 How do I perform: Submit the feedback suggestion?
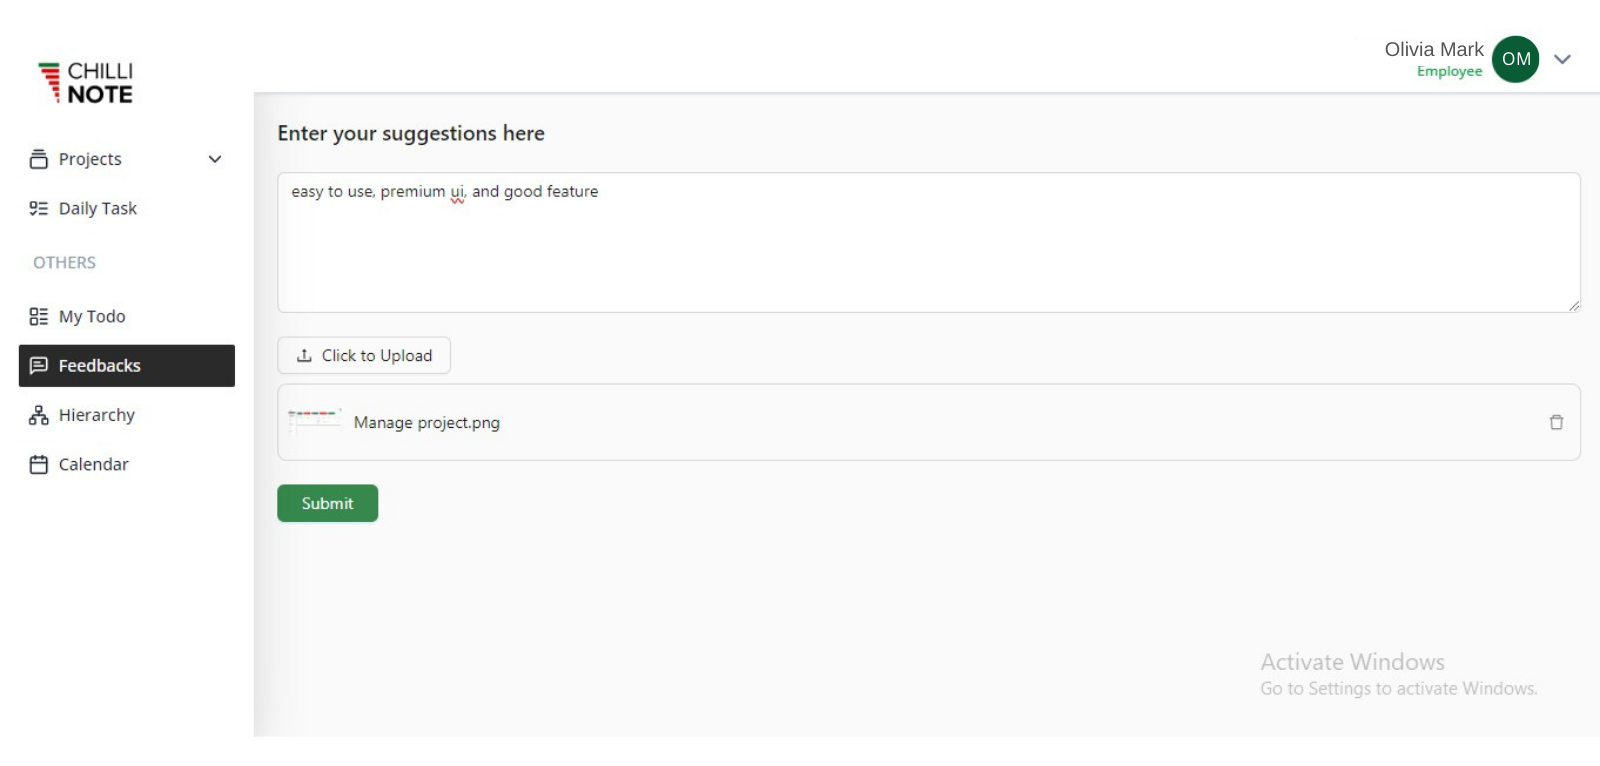coord(327,503)
